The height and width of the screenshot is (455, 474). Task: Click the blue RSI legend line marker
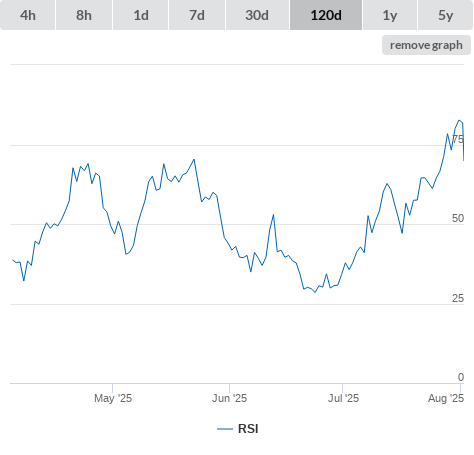(225, 429)
